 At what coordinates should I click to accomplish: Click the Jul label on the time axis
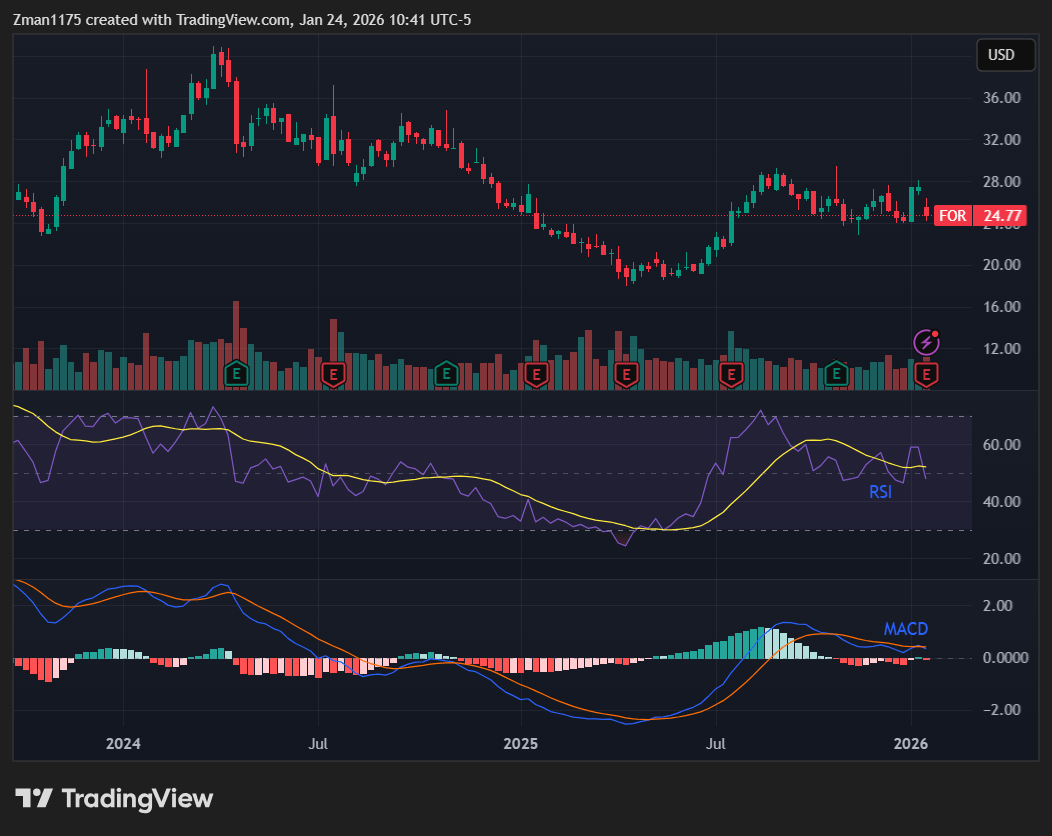point(318,744)
